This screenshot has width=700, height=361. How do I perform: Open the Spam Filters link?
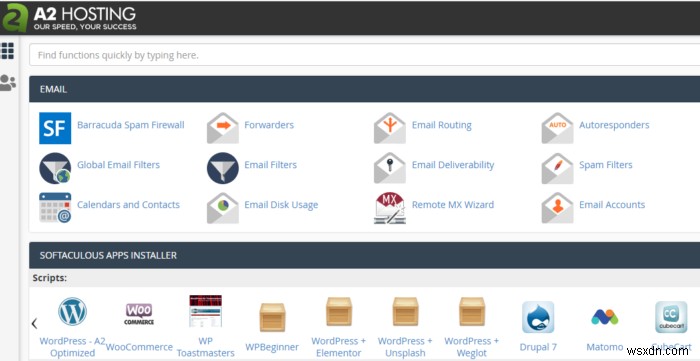click(605, 165)
